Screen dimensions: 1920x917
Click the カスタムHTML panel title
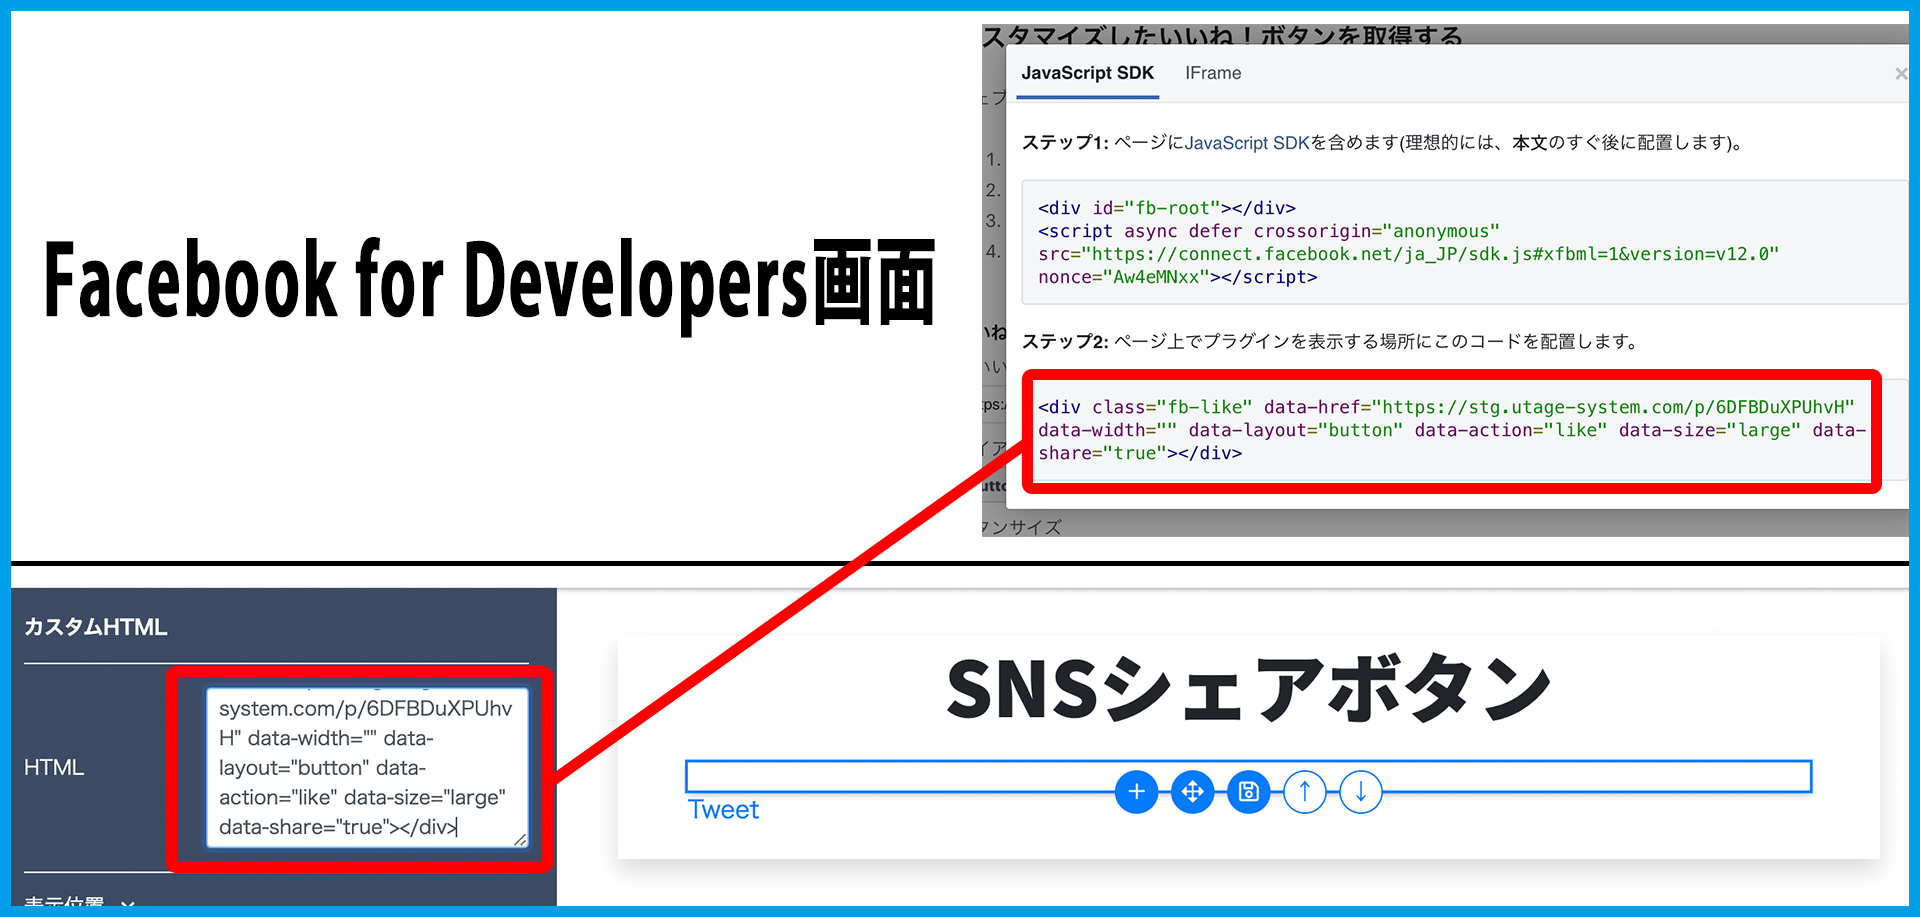(x=96, y=627)
